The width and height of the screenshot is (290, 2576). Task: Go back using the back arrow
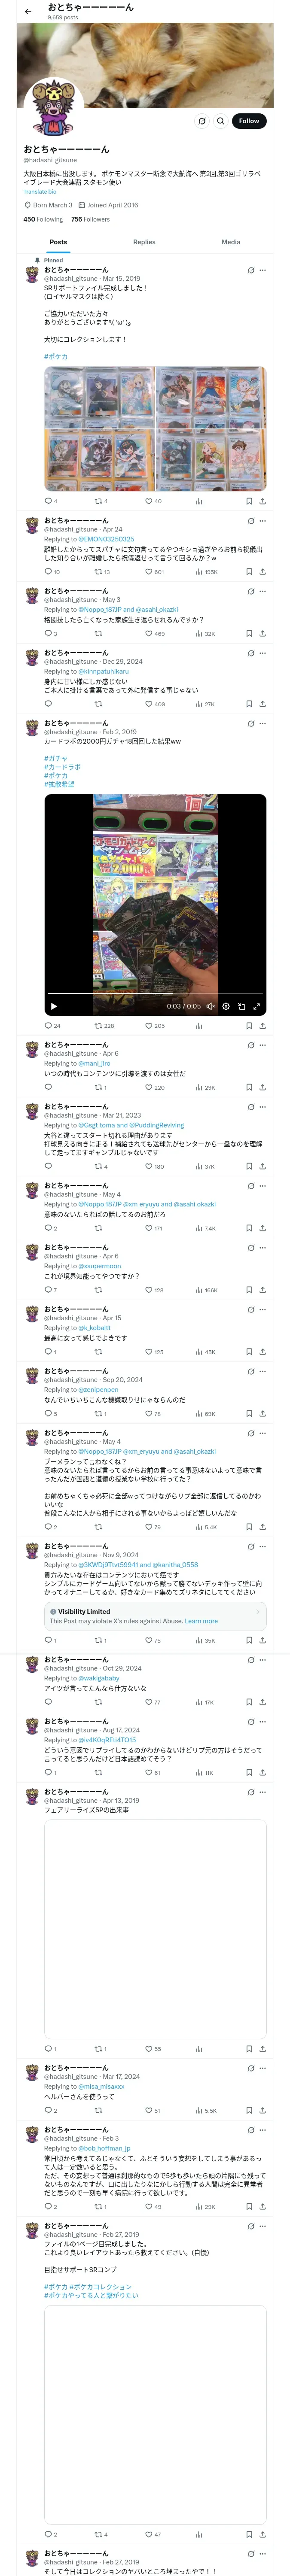28,11
